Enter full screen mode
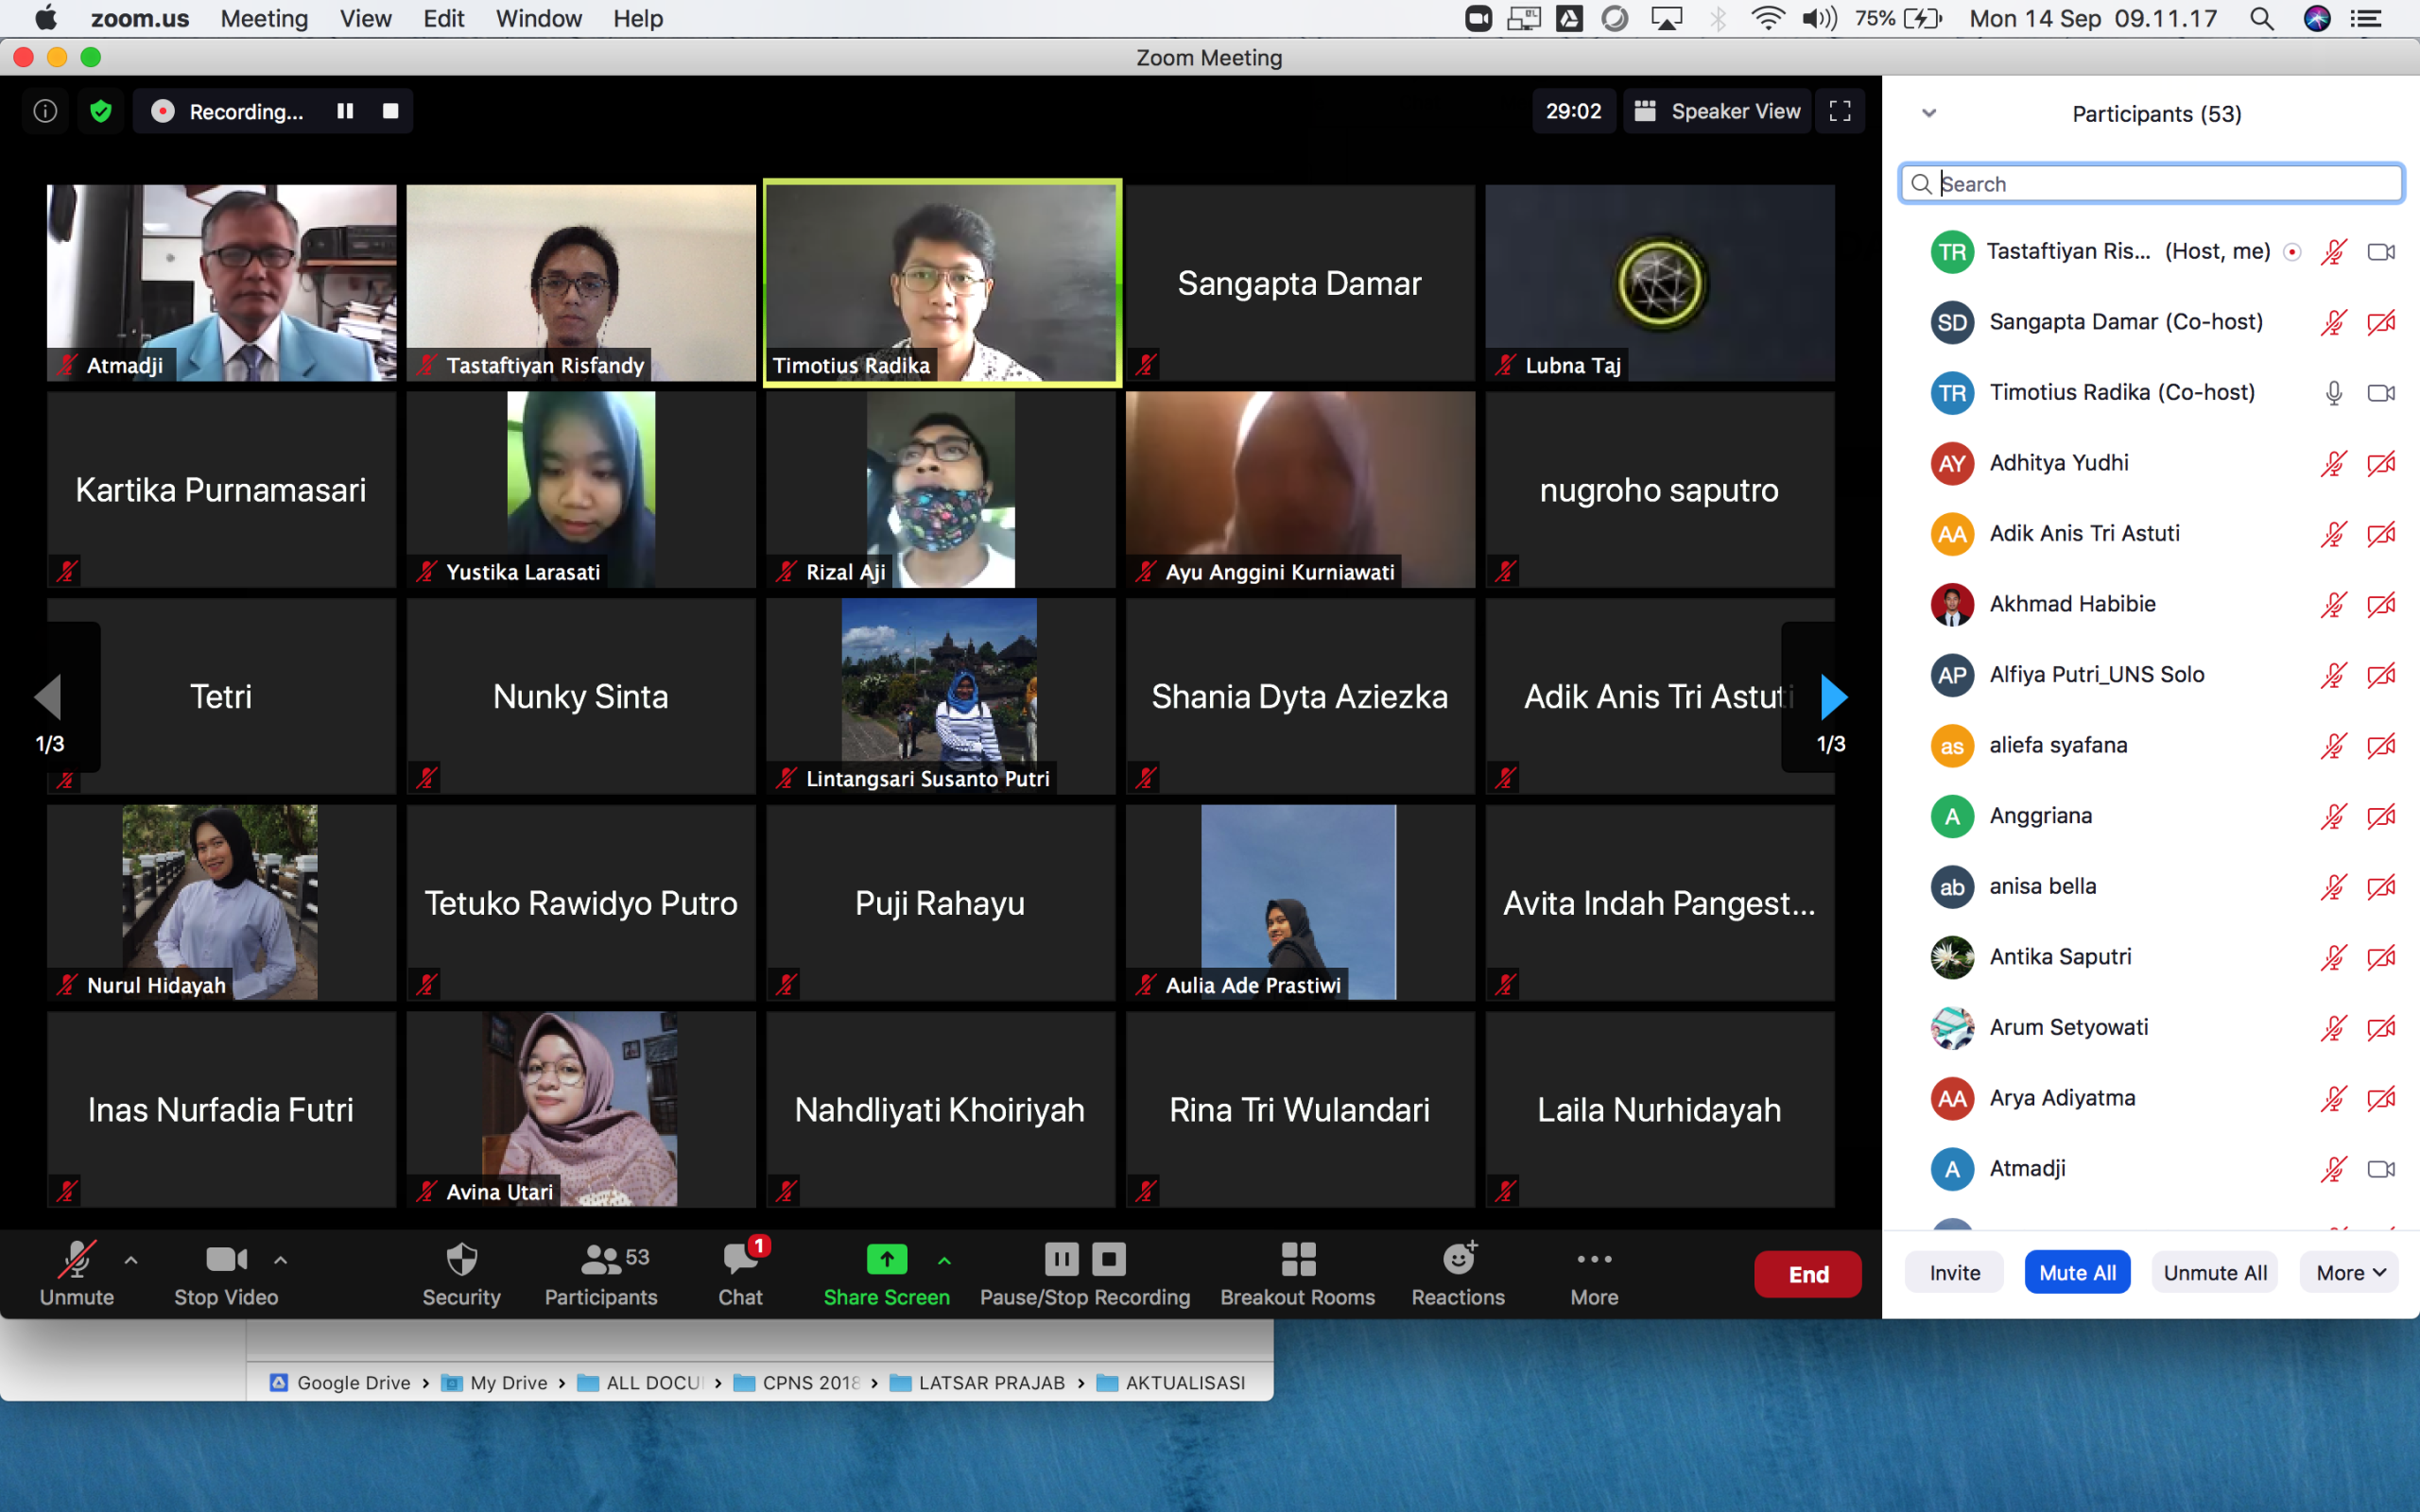 click(1840, 111)
